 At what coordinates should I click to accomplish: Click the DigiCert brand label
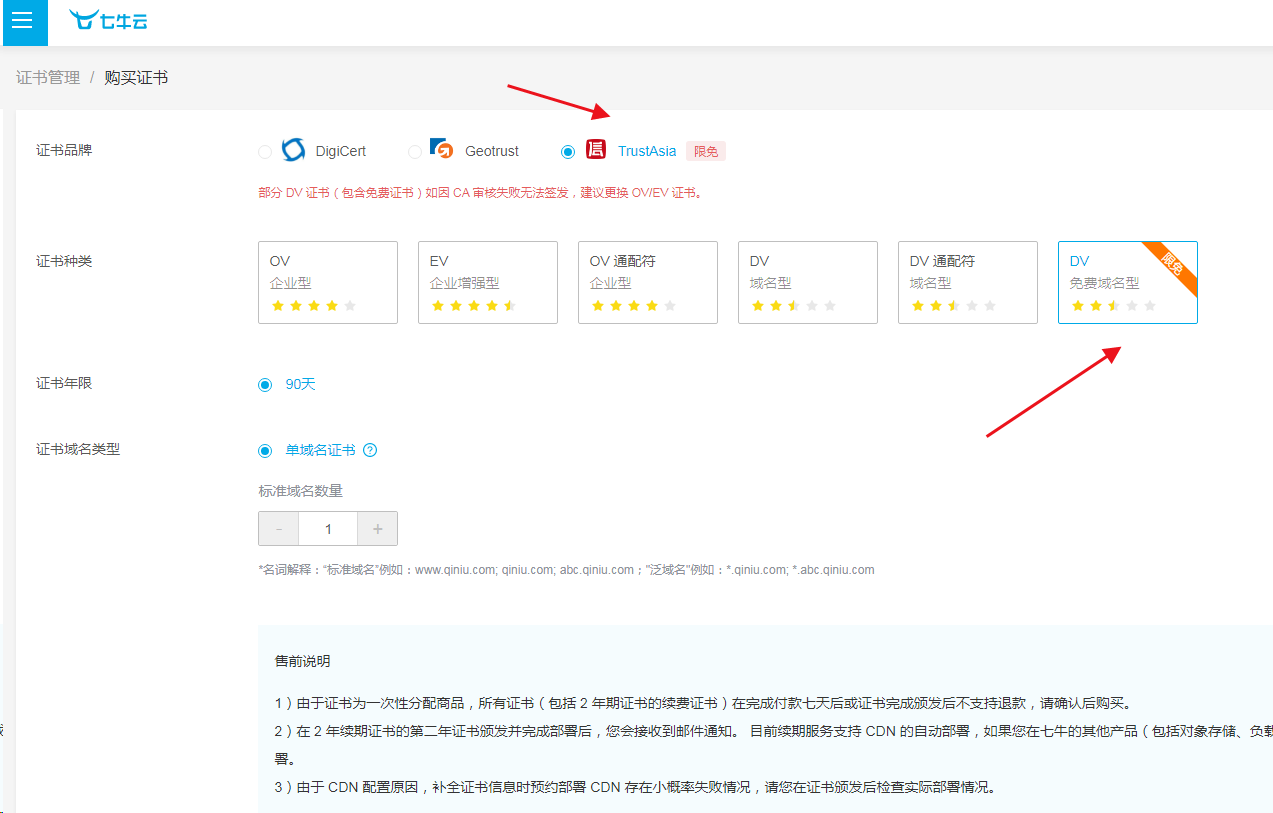tap(341, 151)
